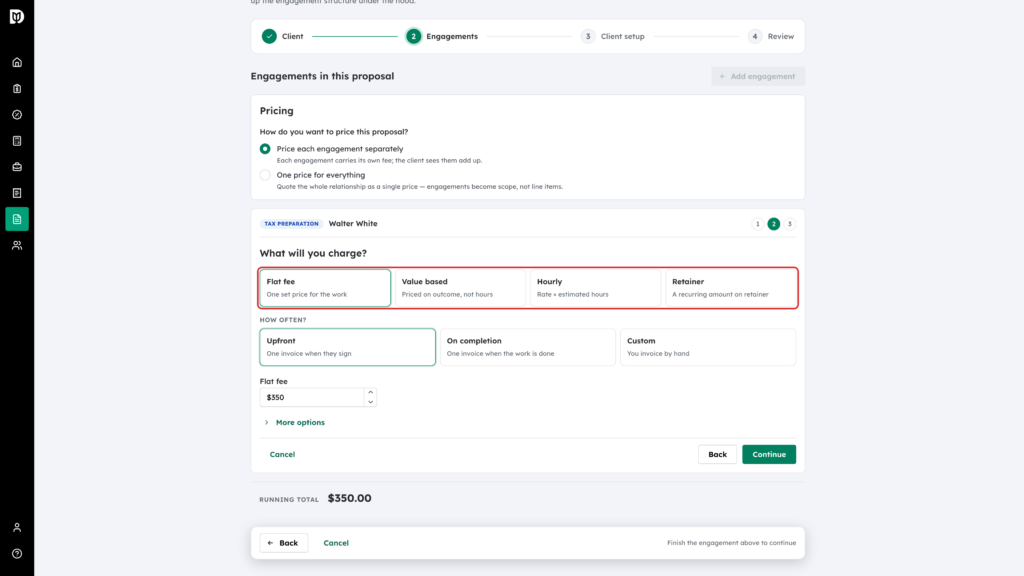Click the engagement sub-step 2 circle
The height and width of the screenshot is (576, 1024).
(774, 224)
